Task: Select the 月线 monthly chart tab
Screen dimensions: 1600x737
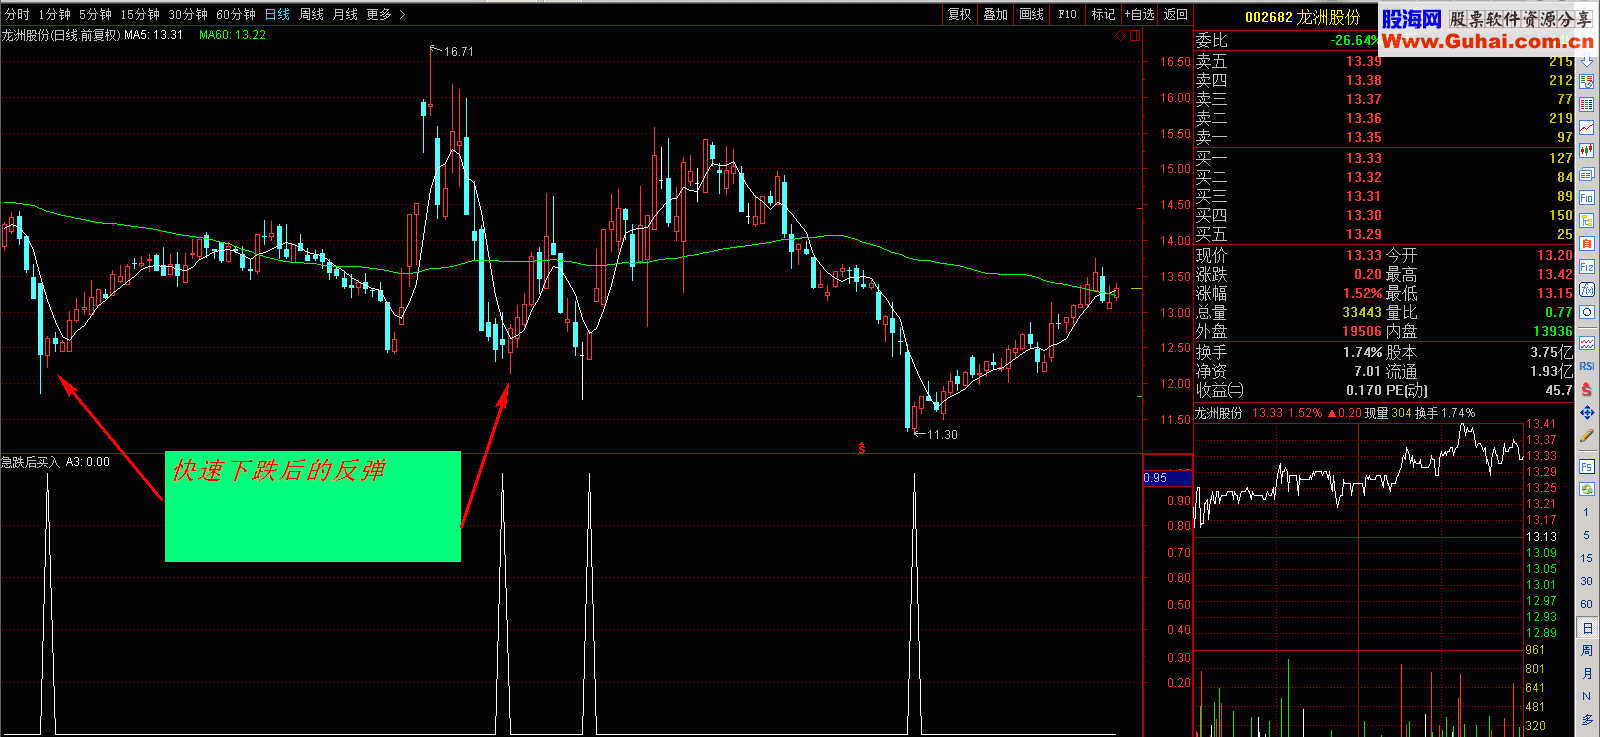Action: [x=345, y=14]
